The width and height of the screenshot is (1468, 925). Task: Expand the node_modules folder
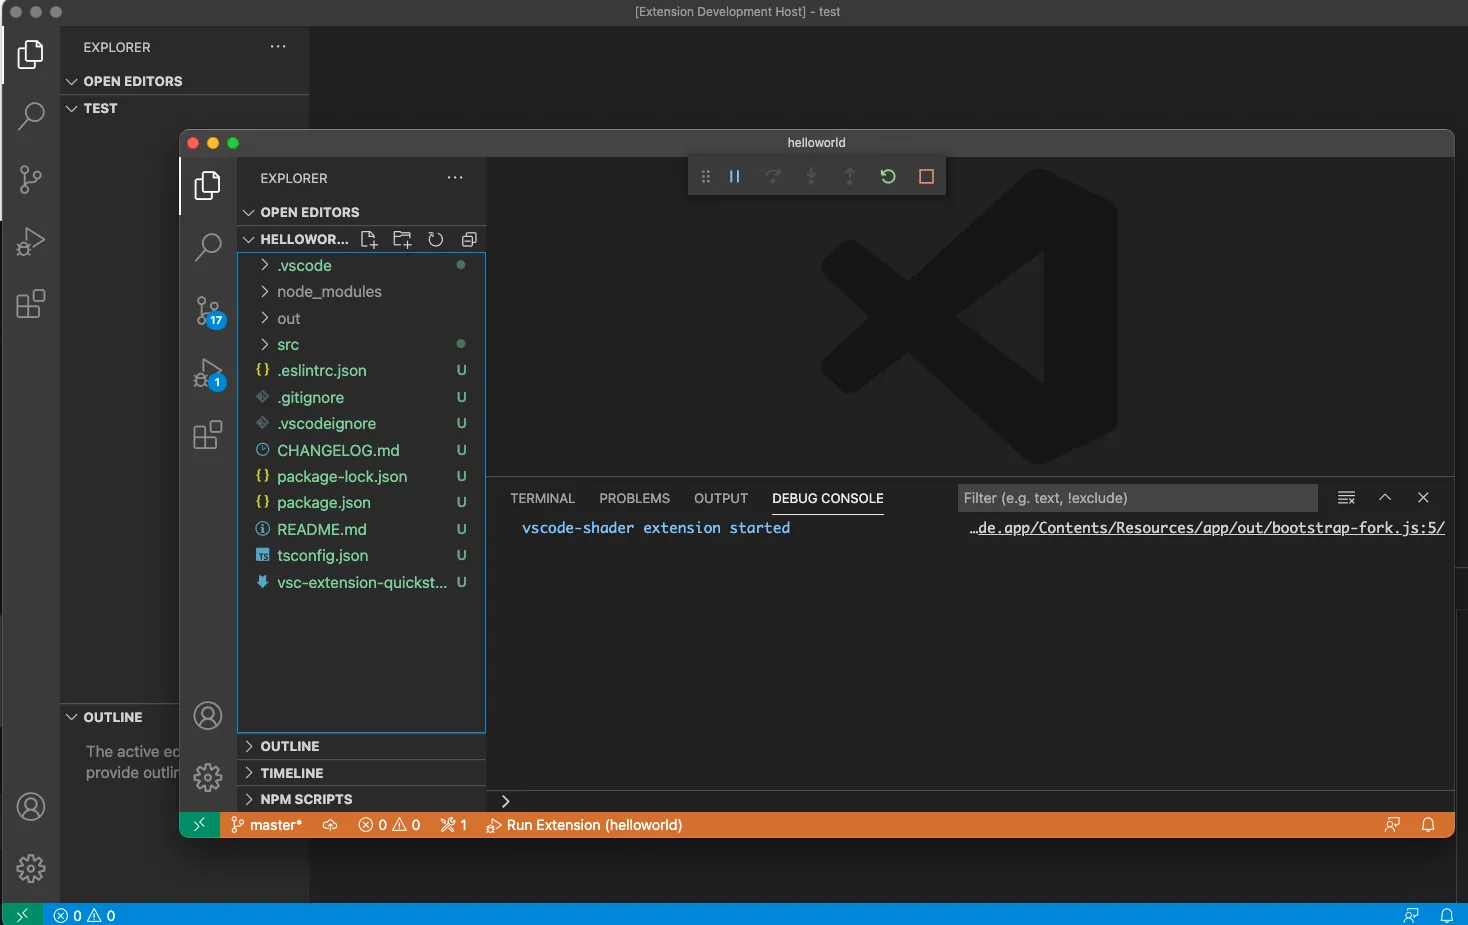(x=329, y=292)
